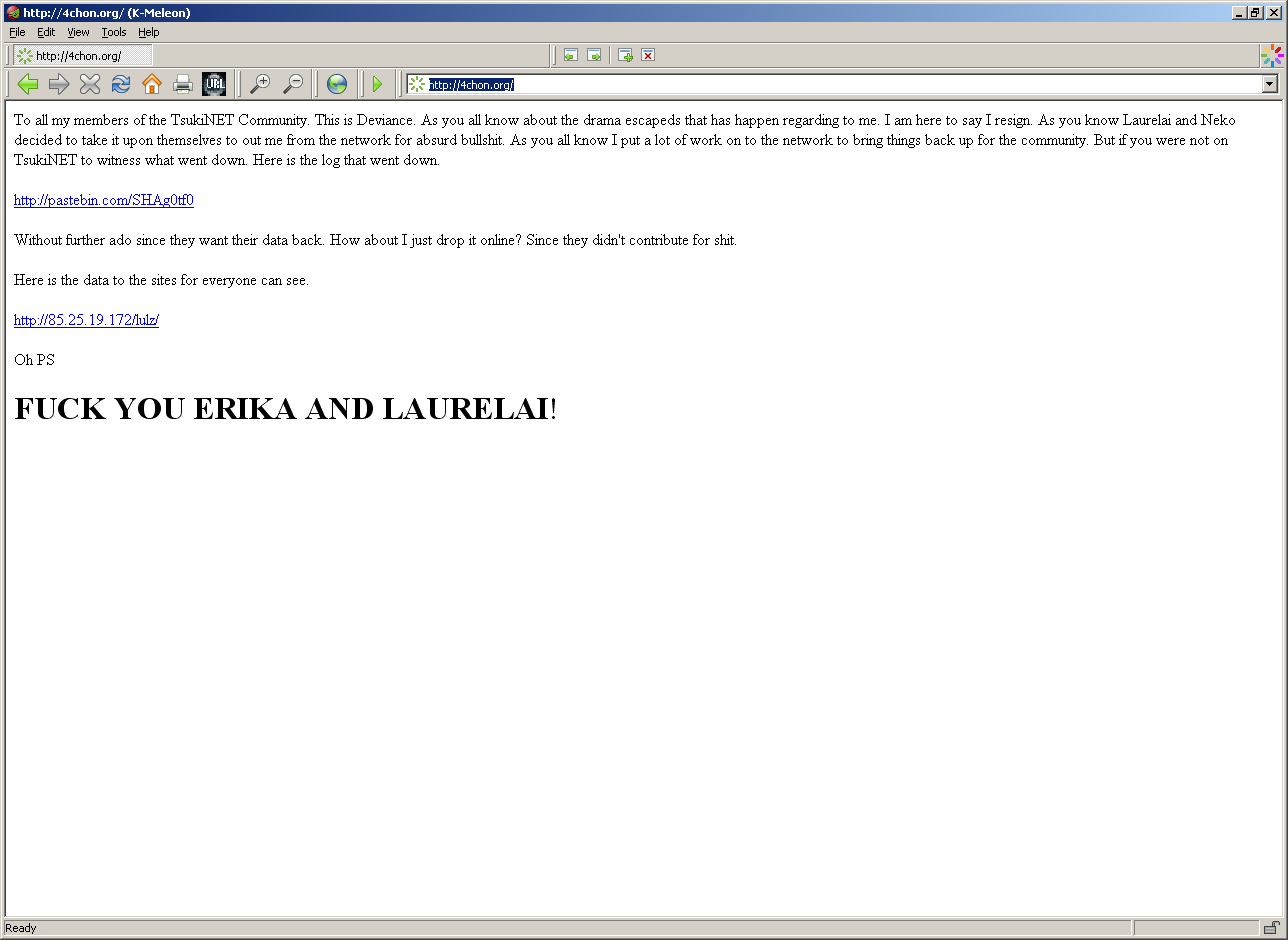Click the Forward arrow button
Viewport: 1288px width, 940px height.
pos(59,84)
